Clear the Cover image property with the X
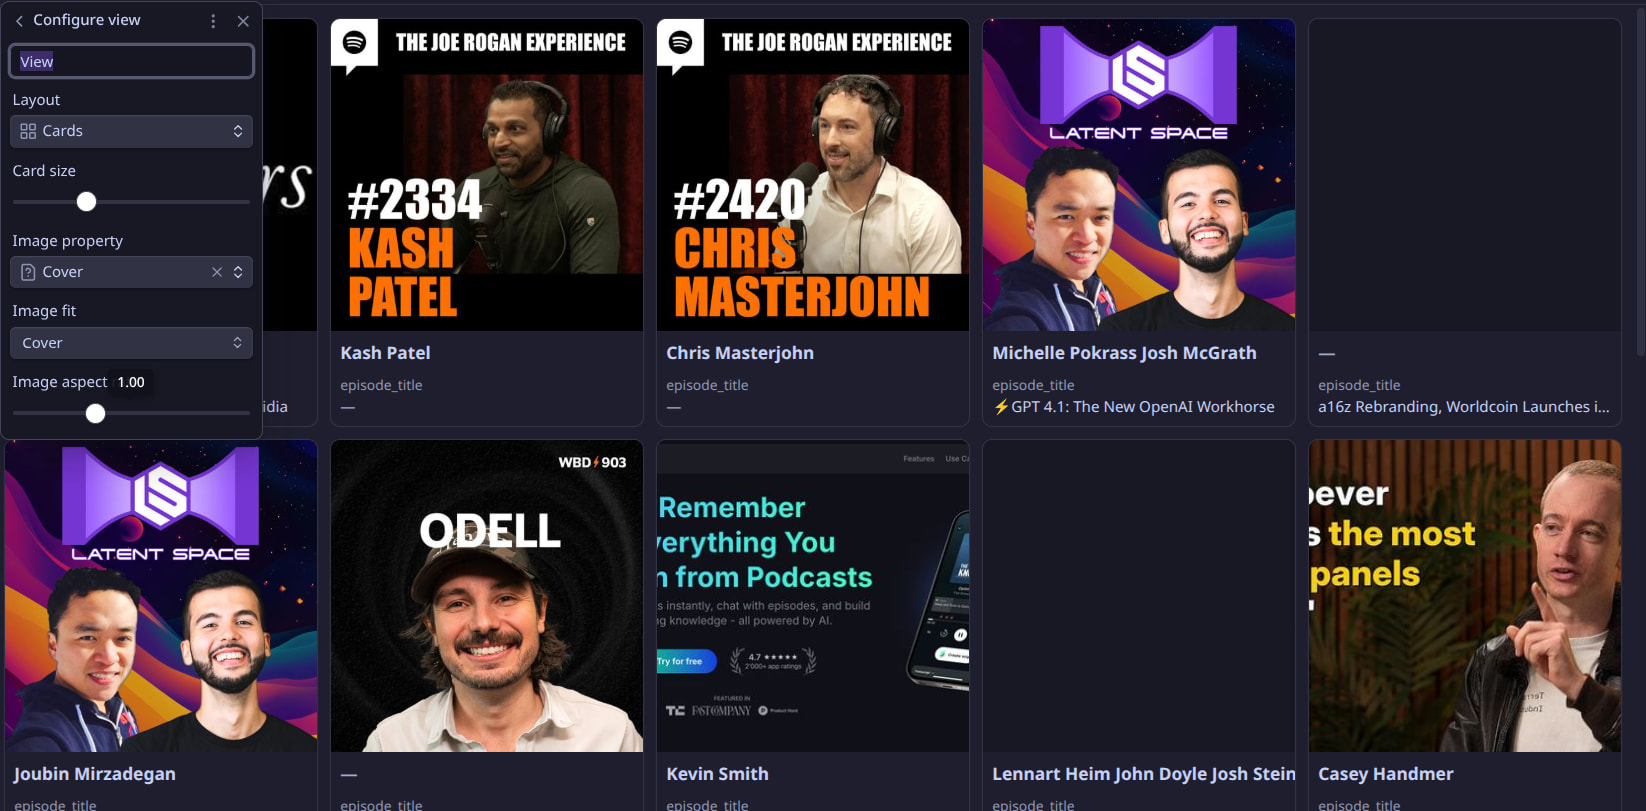The width and height of the screenshot is (1646, 811). tap(217, 272)
